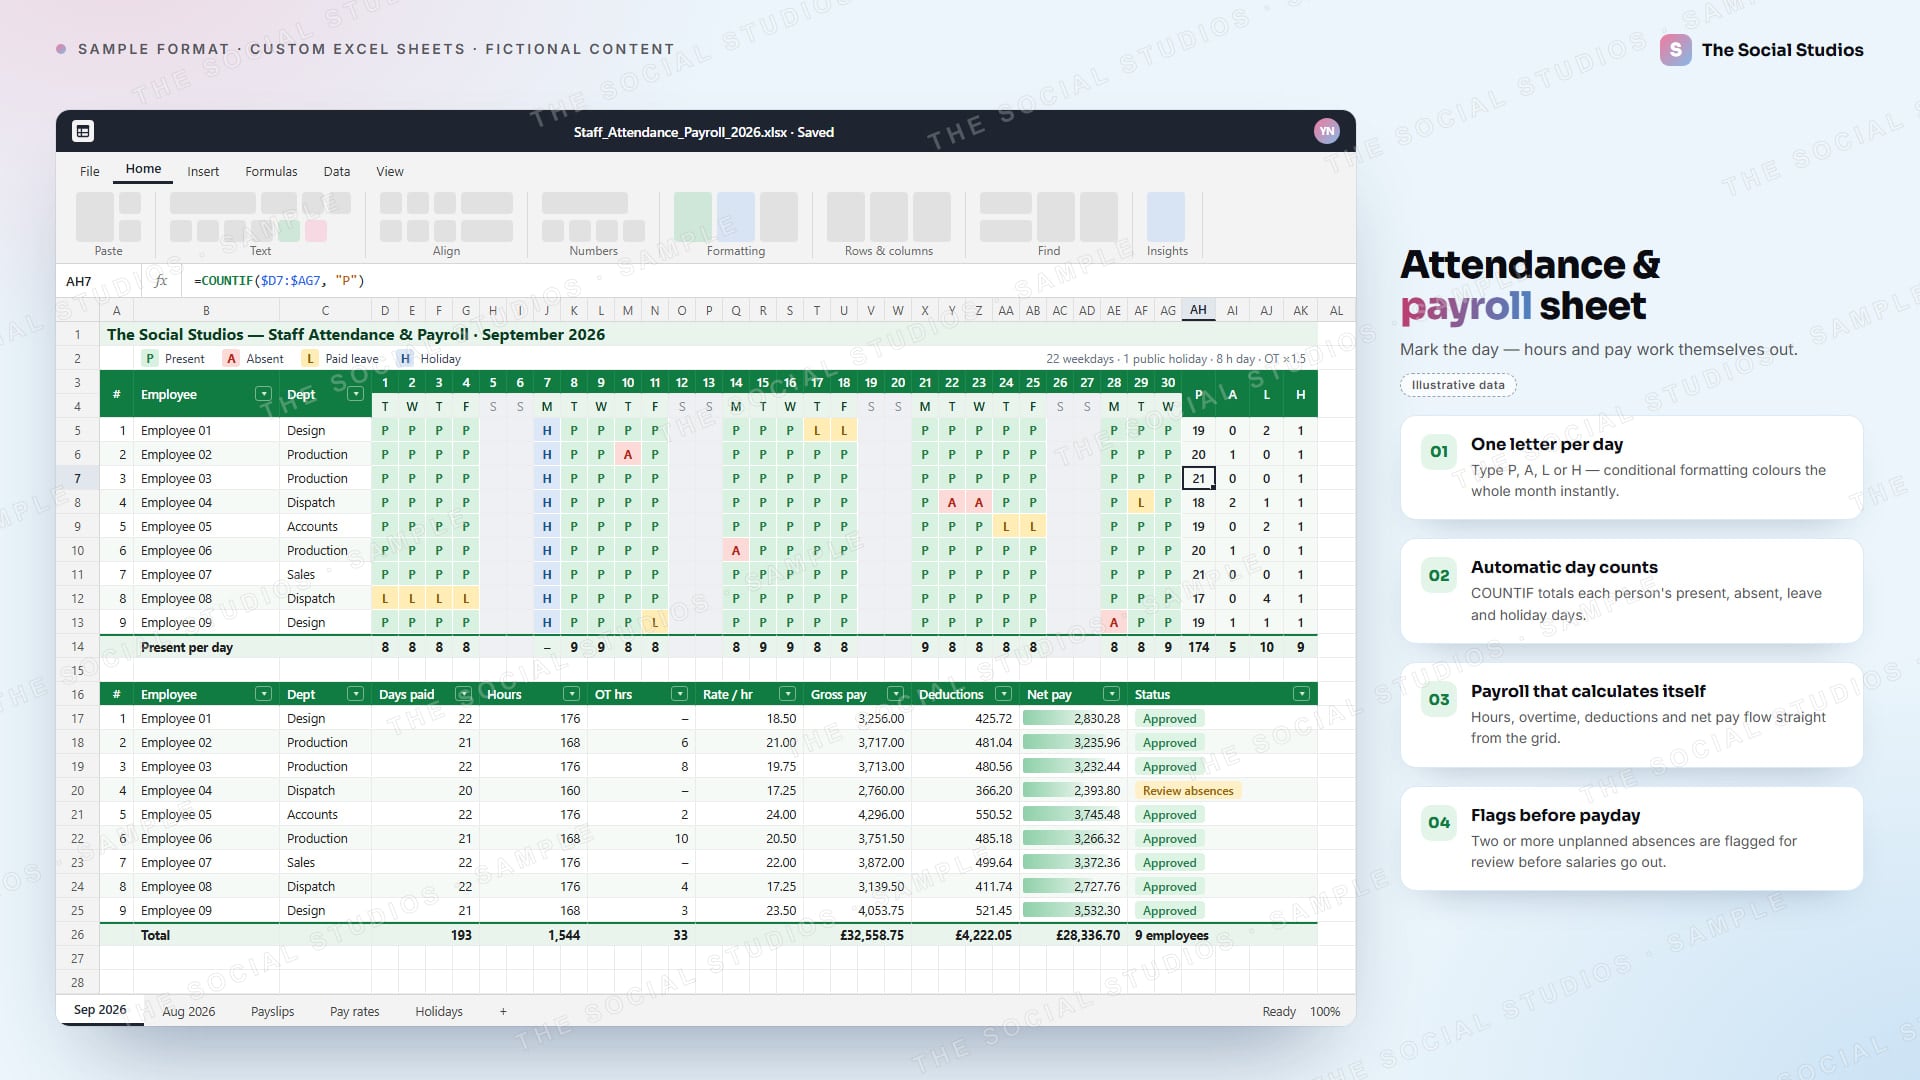Click the Approved status for Employee 01

(x=1169, y=719)
